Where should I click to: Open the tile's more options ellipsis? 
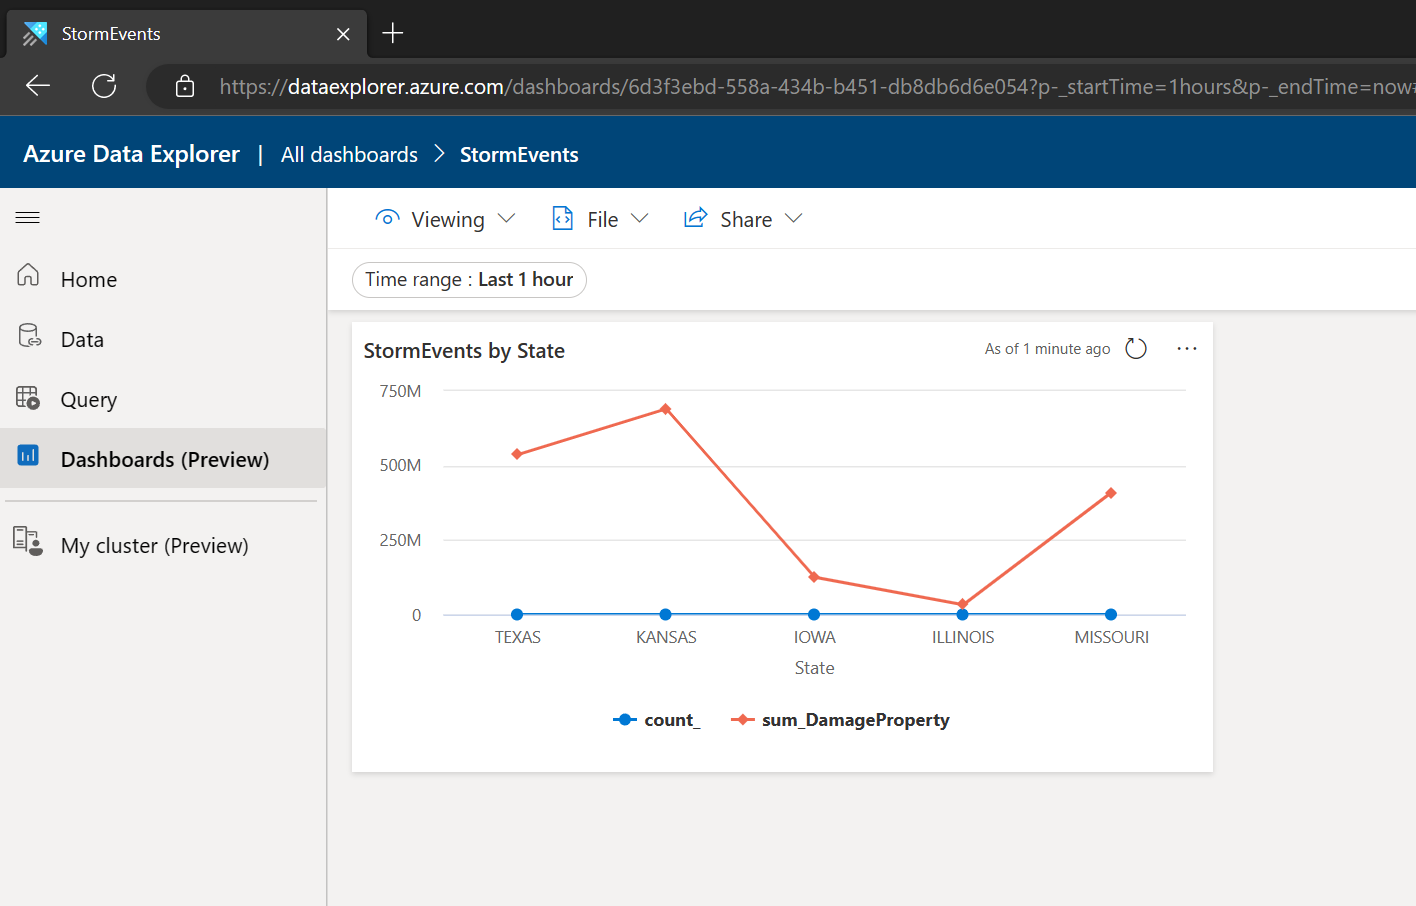pos(1187,349)
